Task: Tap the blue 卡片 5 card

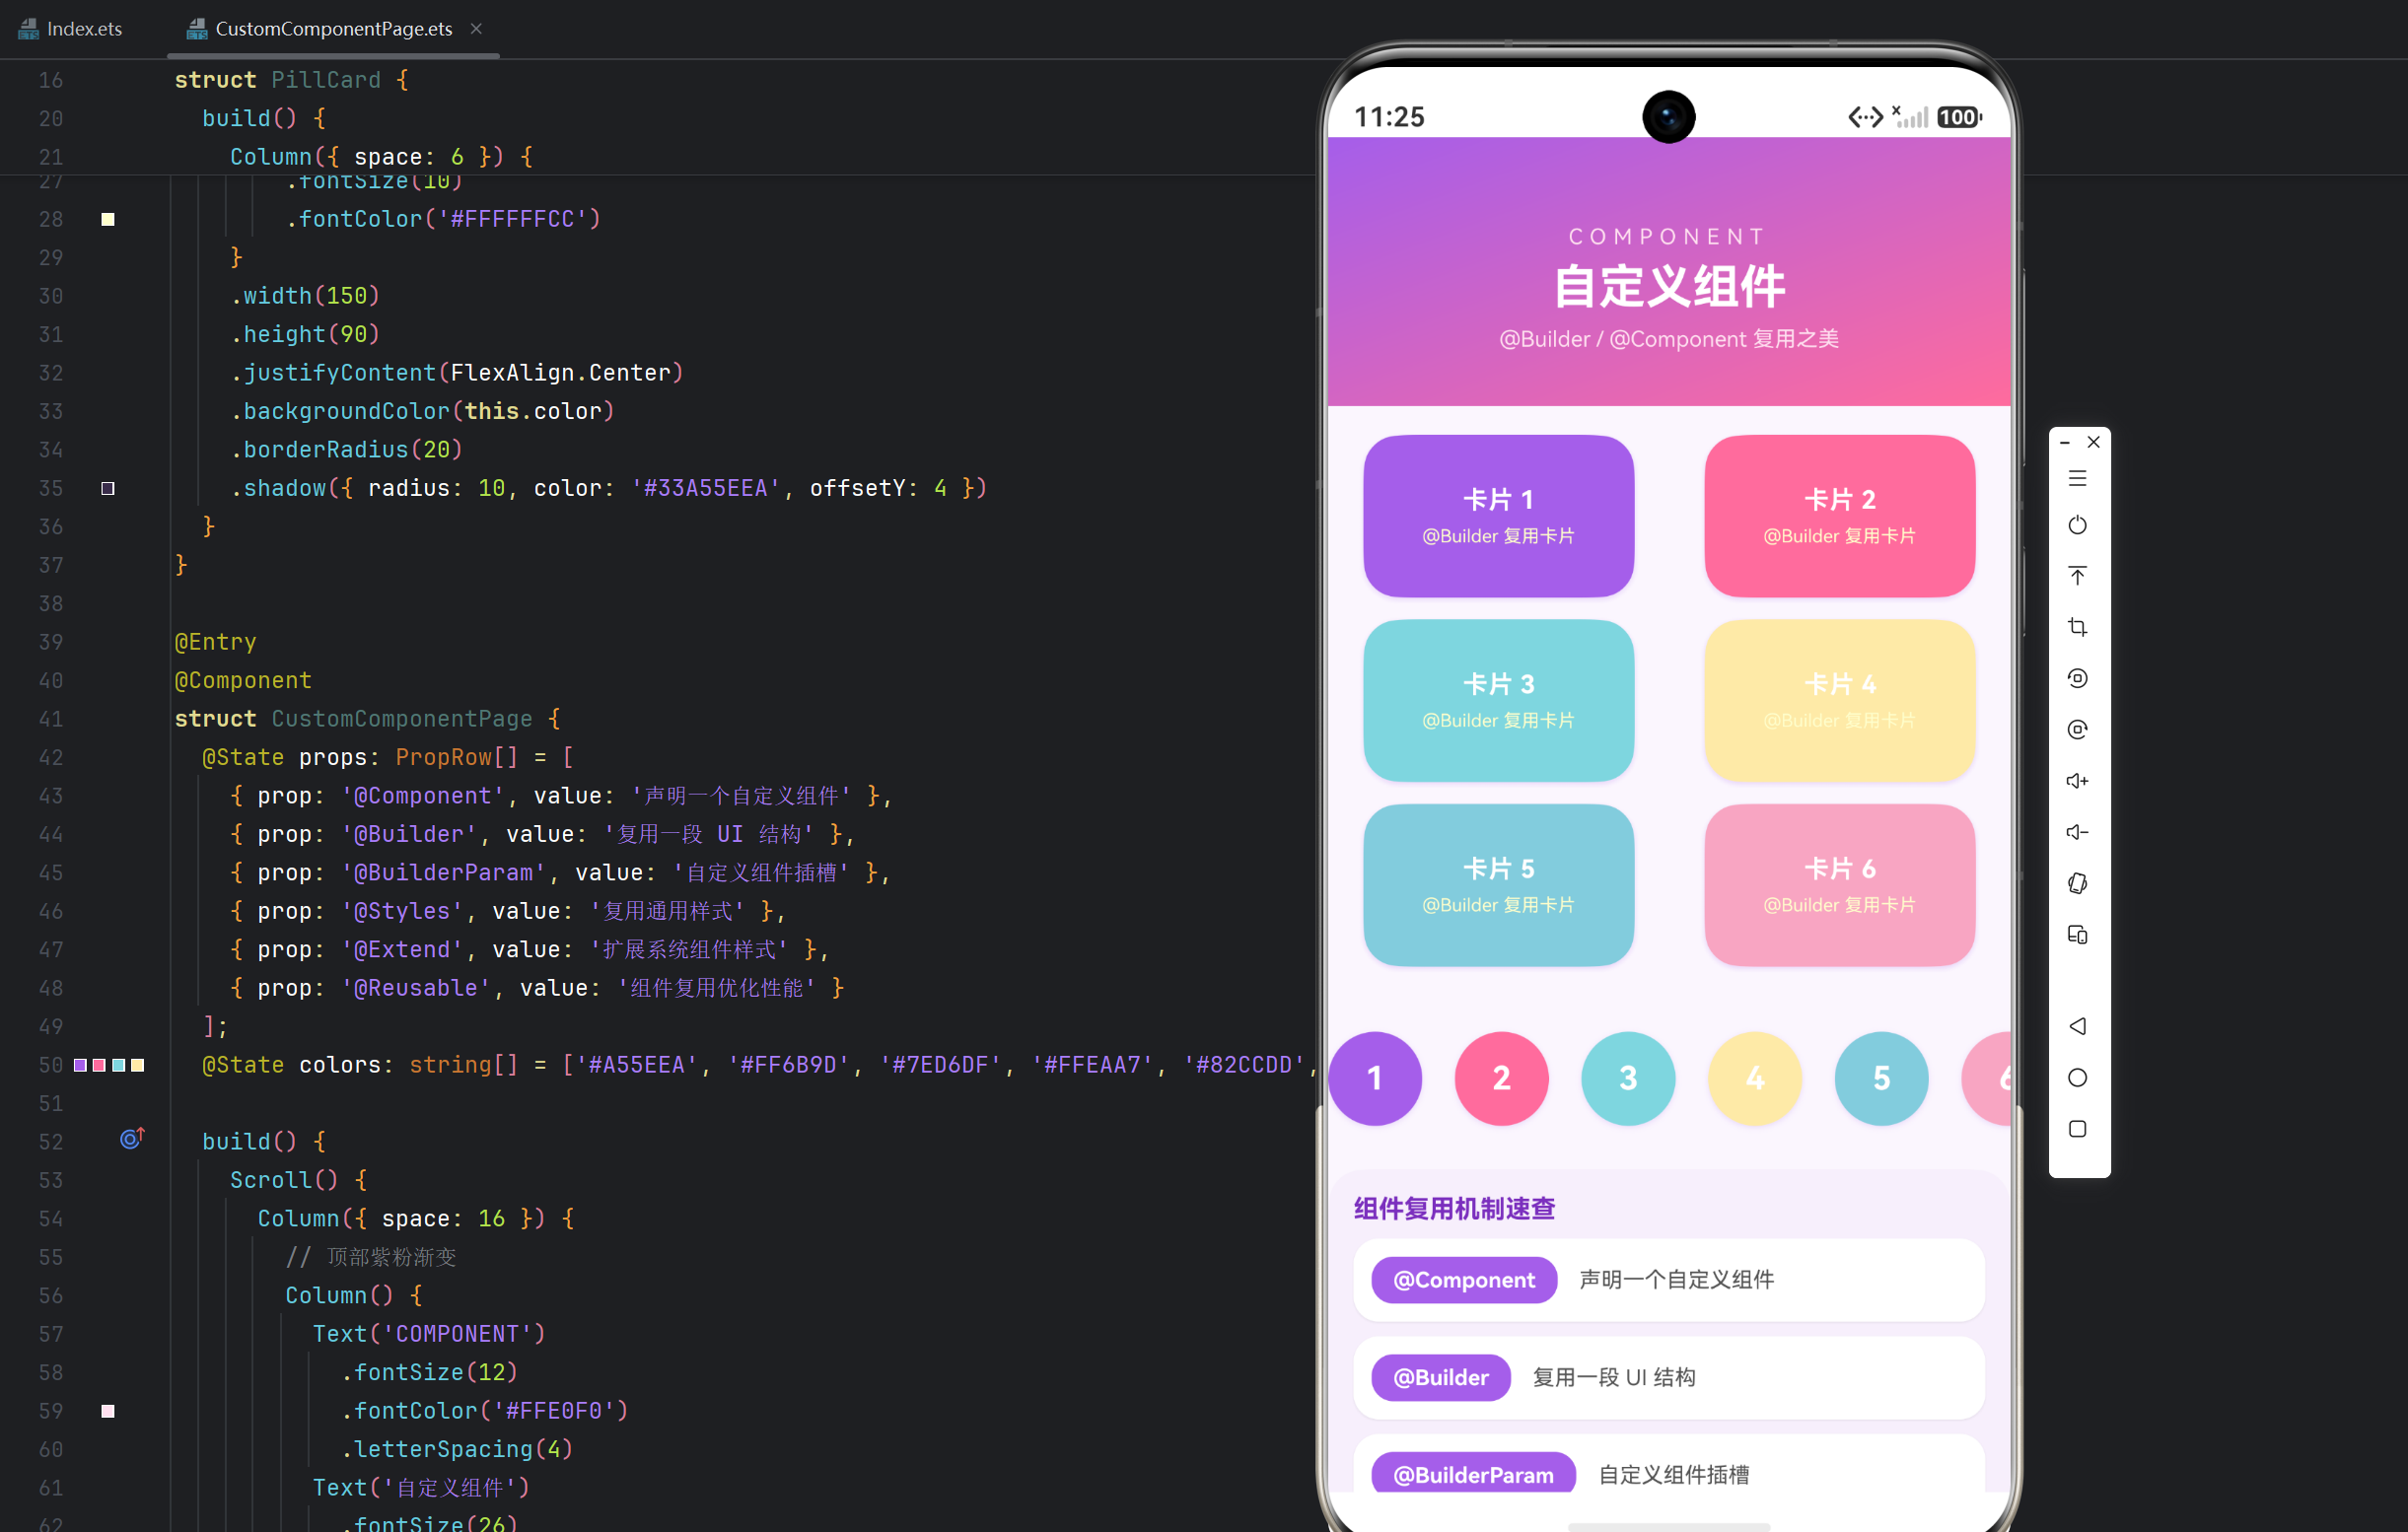Action: [1498, 885]
